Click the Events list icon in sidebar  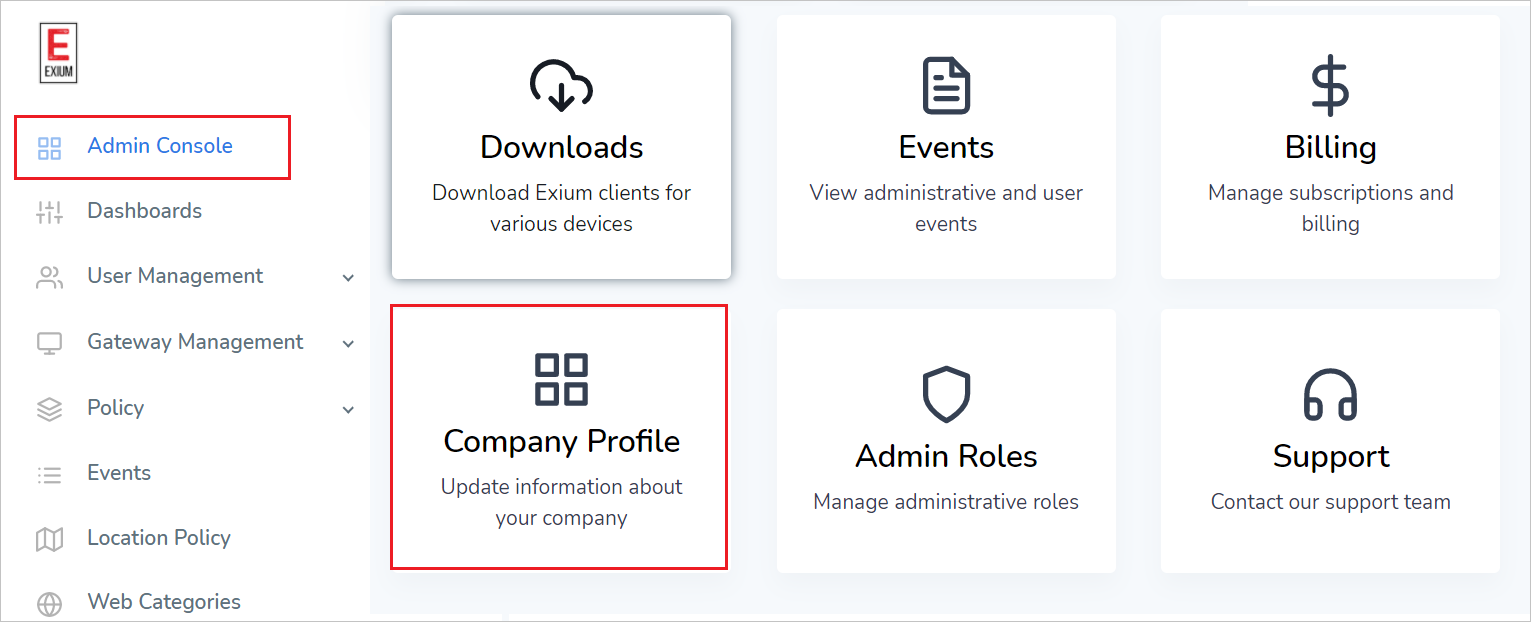point(49,475)
